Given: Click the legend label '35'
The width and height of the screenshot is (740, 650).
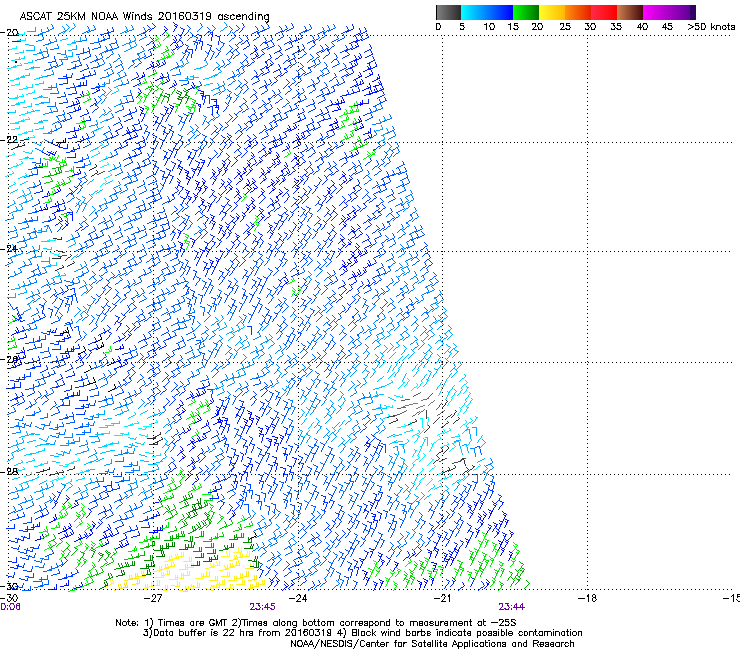Looking at the screenshot, I should [x=616, y=27].
